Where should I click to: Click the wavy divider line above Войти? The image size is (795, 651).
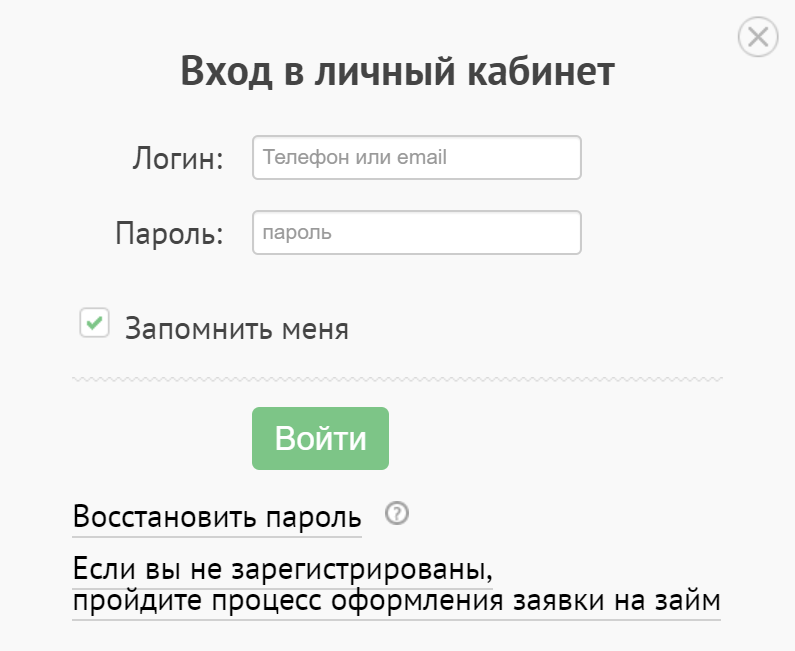(397, 379)
